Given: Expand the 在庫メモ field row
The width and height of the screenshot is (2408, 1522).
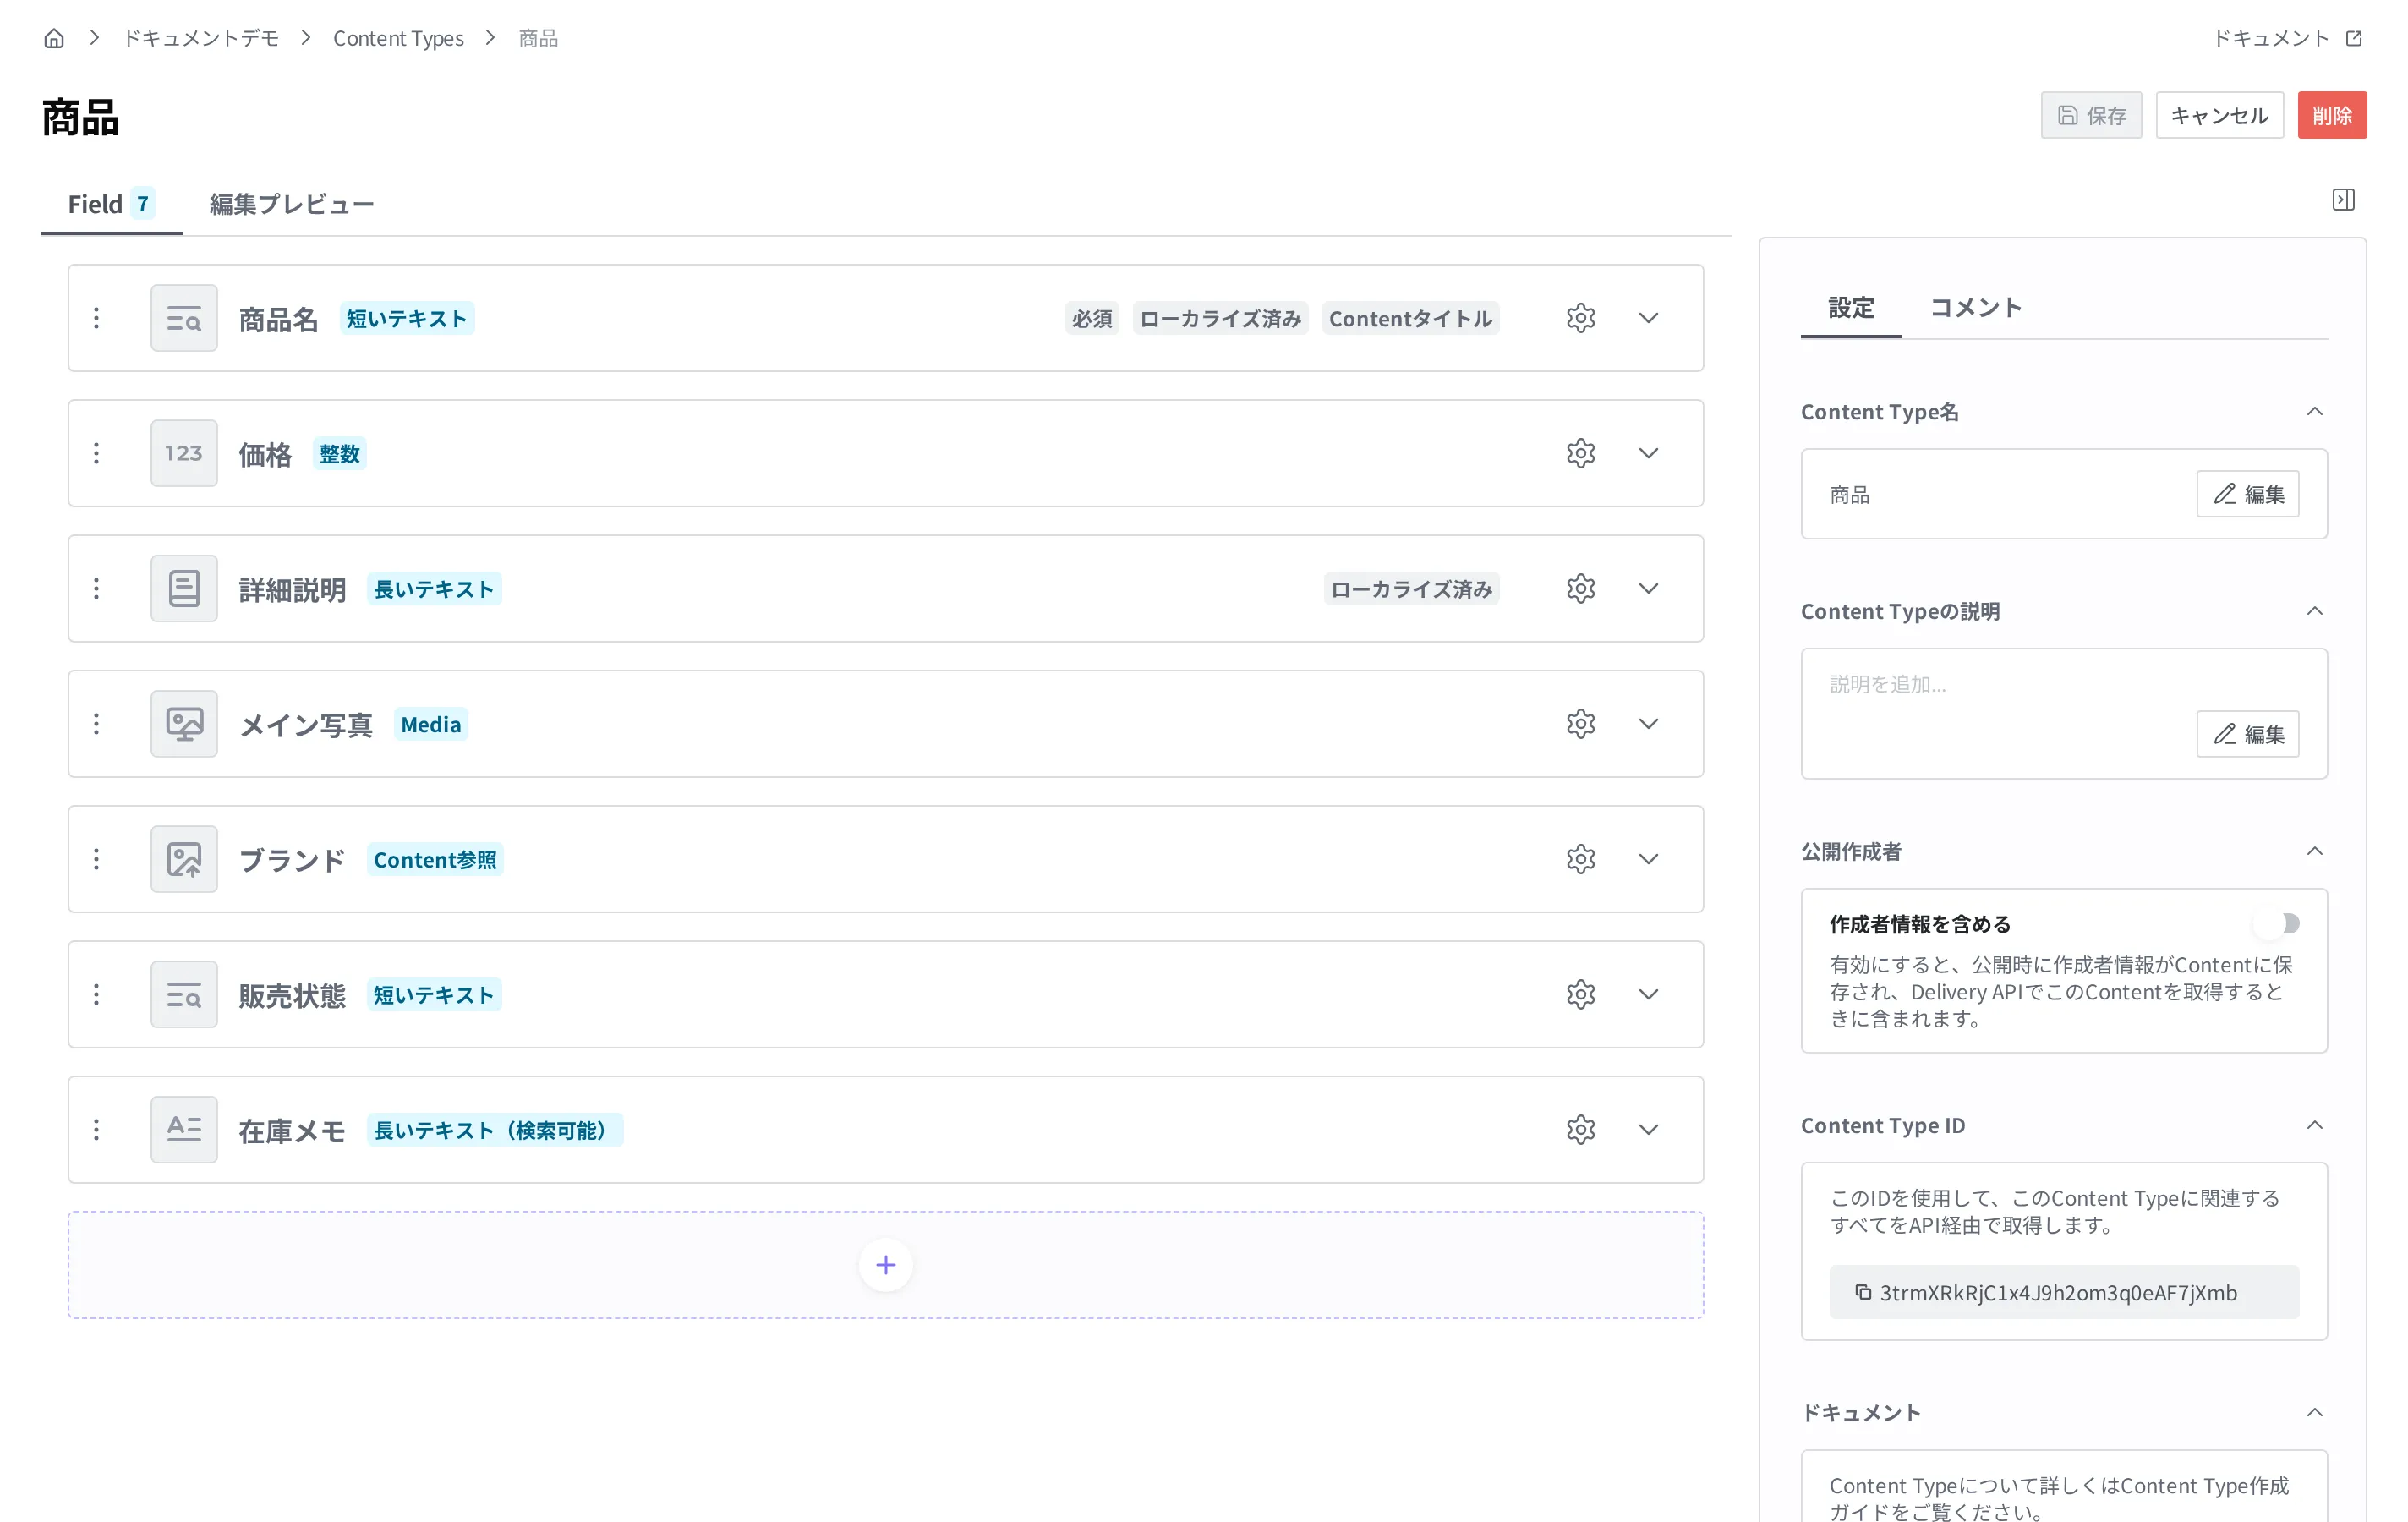Looking at the screenshot, I should point(1648,1129).
